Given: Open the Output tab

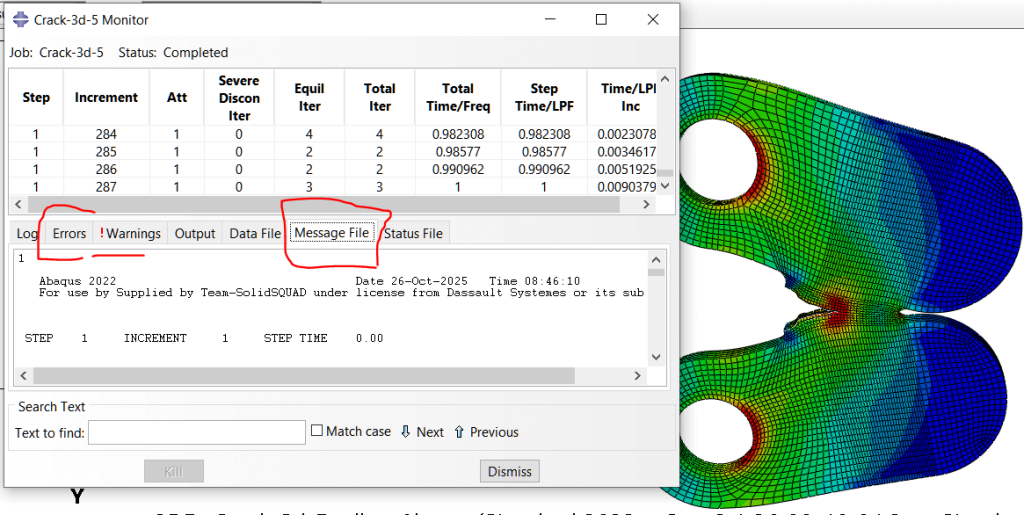Looking at the screenshot, I should pyautogui.click(x=195, y=233).
